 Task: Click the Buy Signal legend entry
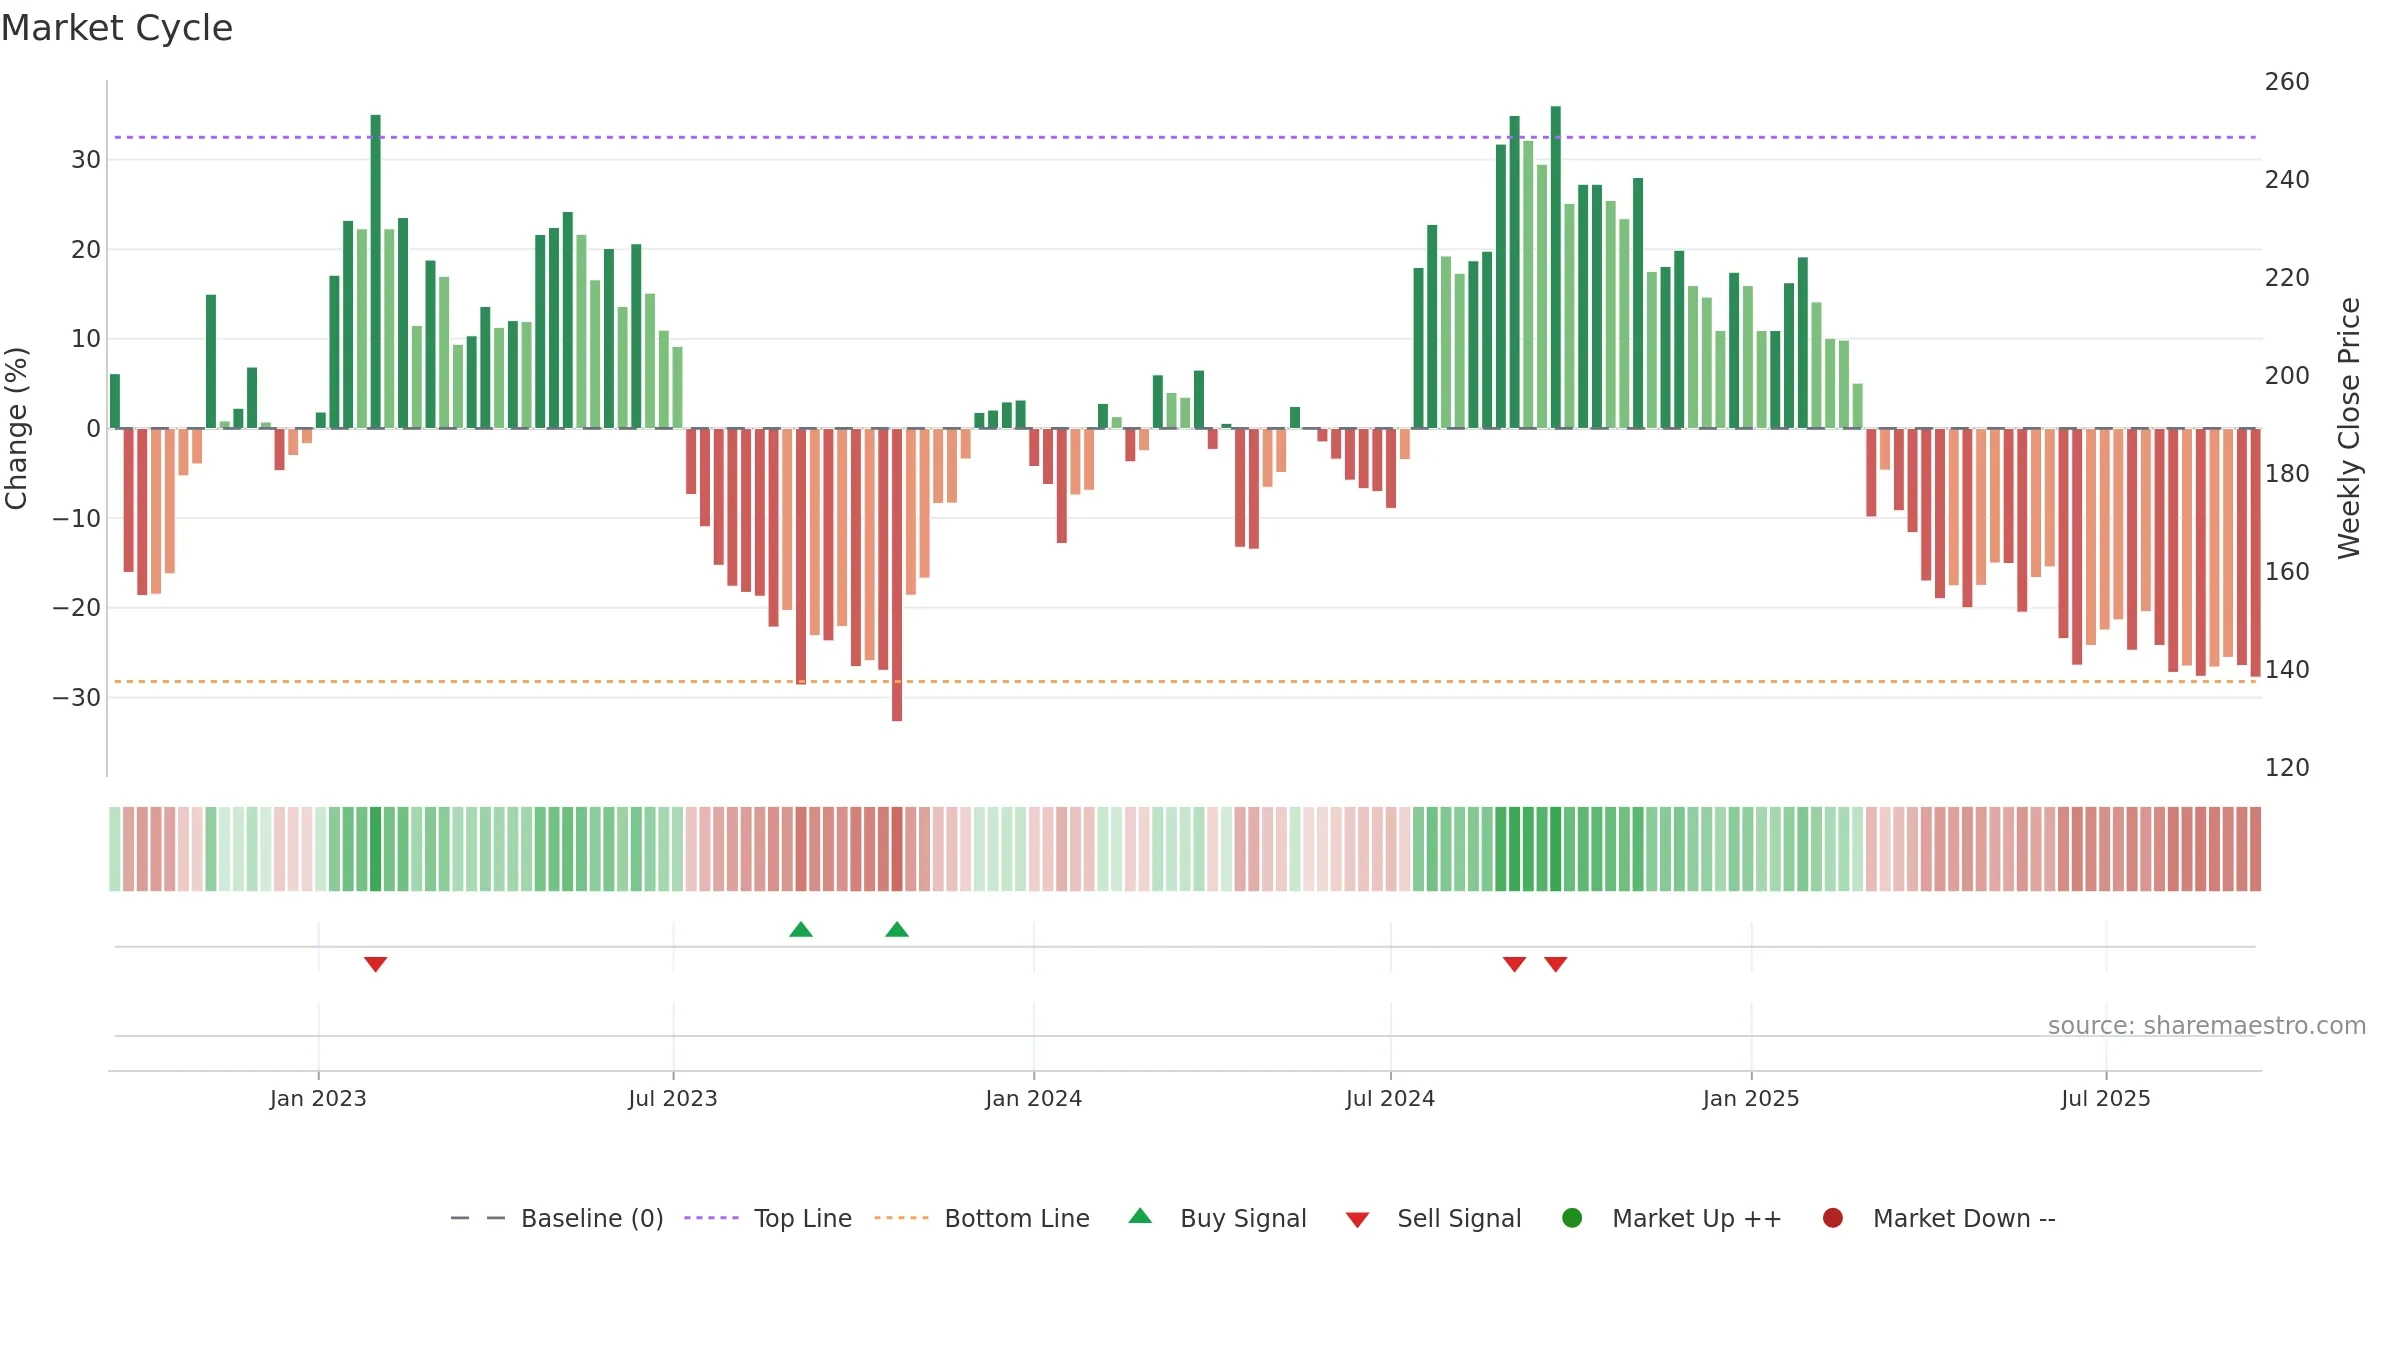pos(1217,1218)
